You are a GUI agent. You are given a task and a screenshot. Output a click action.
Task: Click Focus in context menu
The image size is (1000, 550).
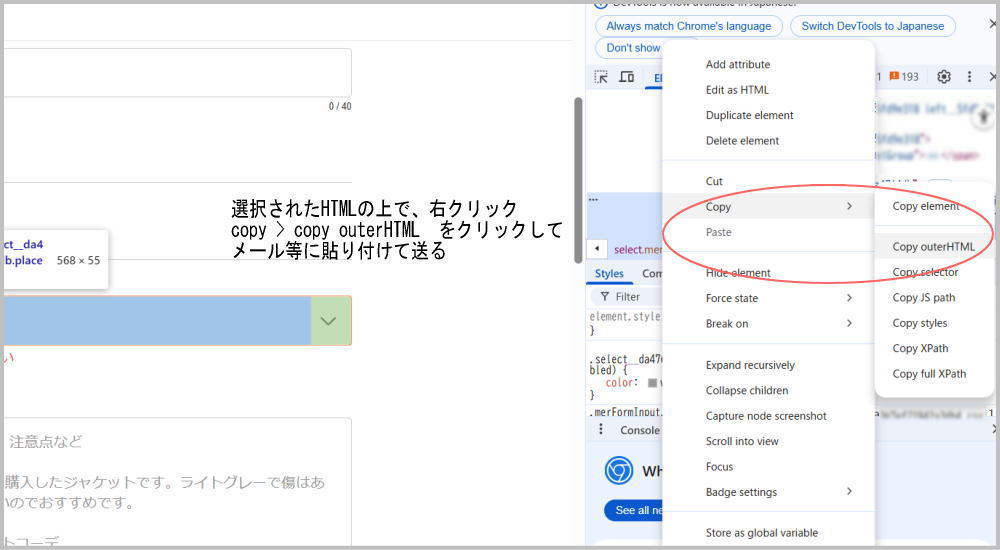coord(719,467)
